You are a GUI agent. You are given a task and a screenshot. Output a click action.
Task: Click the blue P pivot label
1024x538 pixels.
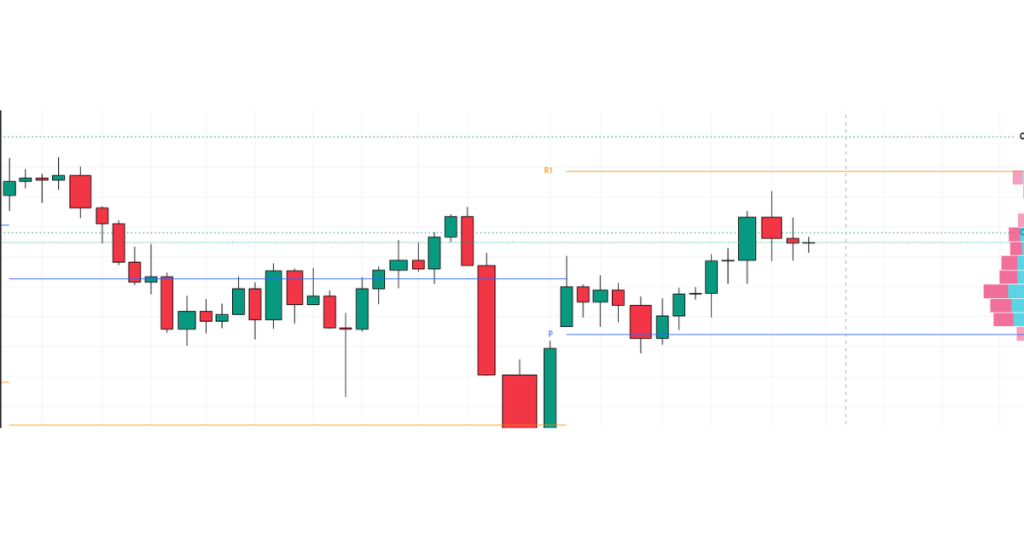(x=549, y=334)
